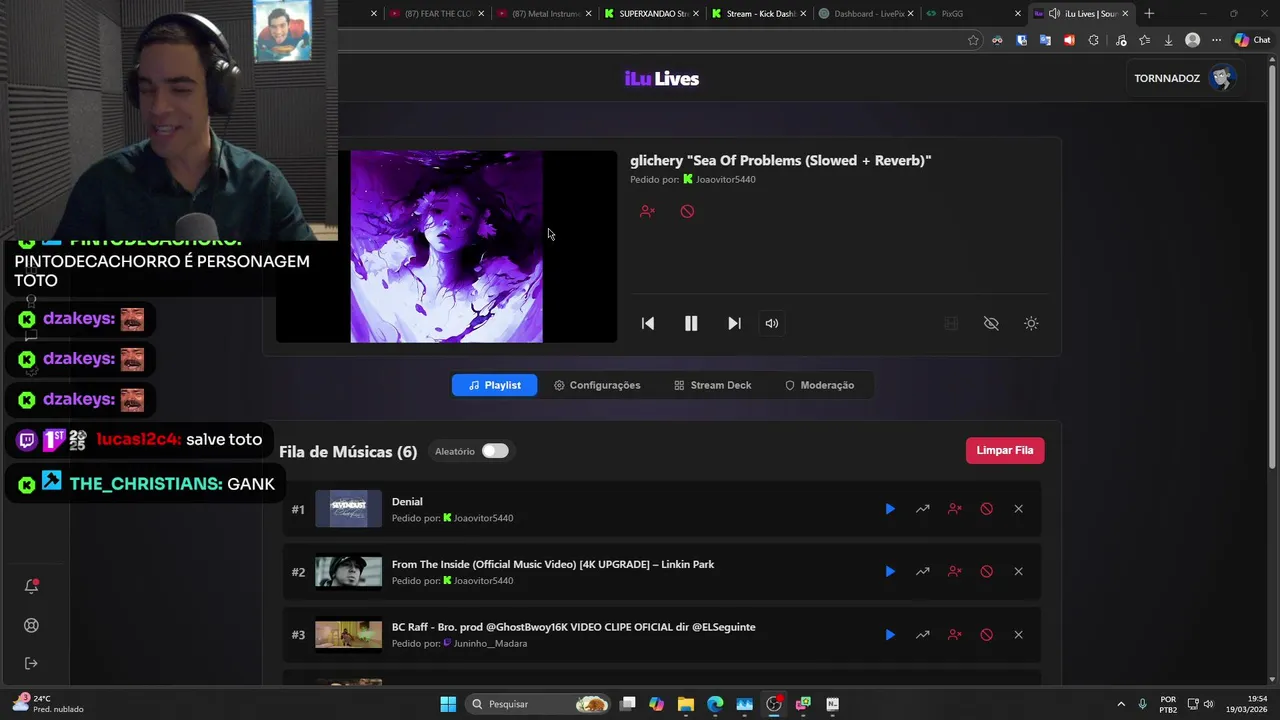Screen dimensions: 1280x720
Task: Prioritize BC Raff - Bro in queue
Action: [923, 635]
